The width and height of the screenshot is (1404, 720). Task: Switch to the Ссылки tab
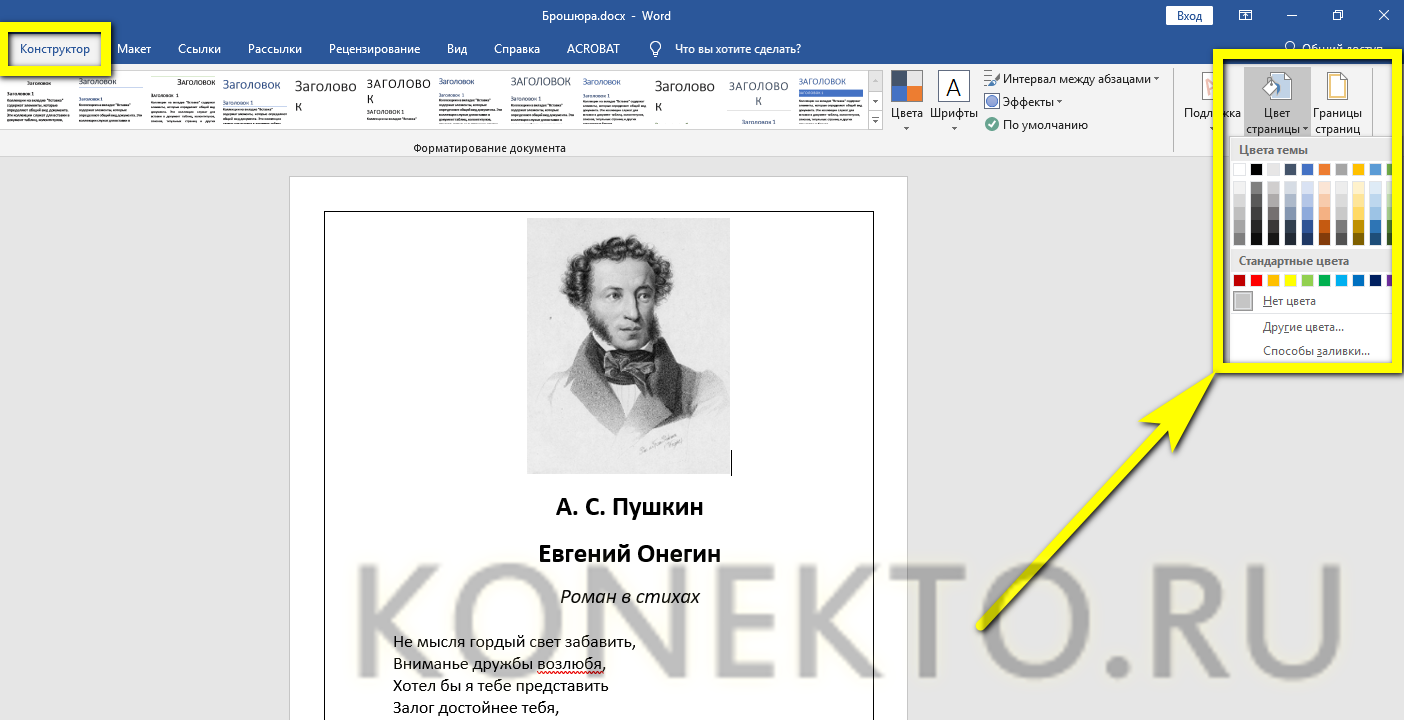click(x=200, y=49)
